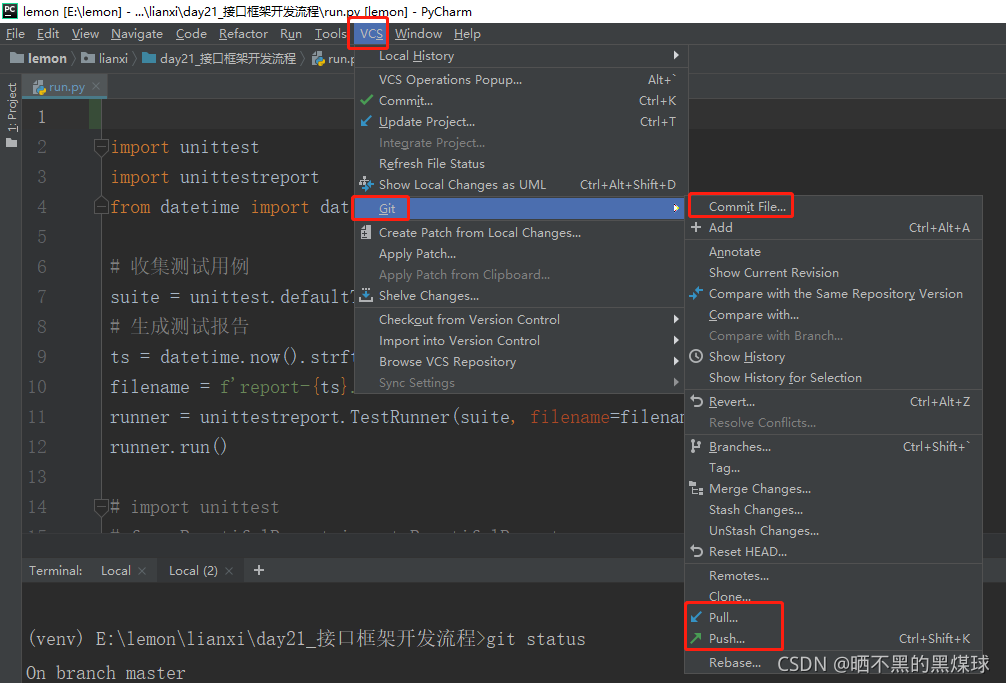The height and width of the screenshot is (683, 1006).
Task: Click the Reset HEAD arrow icon
Action: (696, 551)
